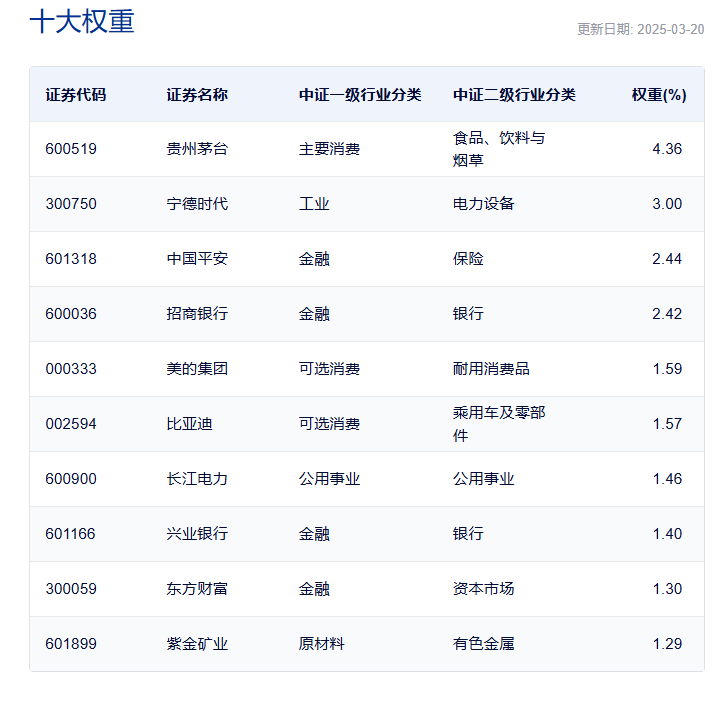Image resolution: width=724 pixels, height=716 pixels.
Task: Select security code 600519
Action: point(71,149)
